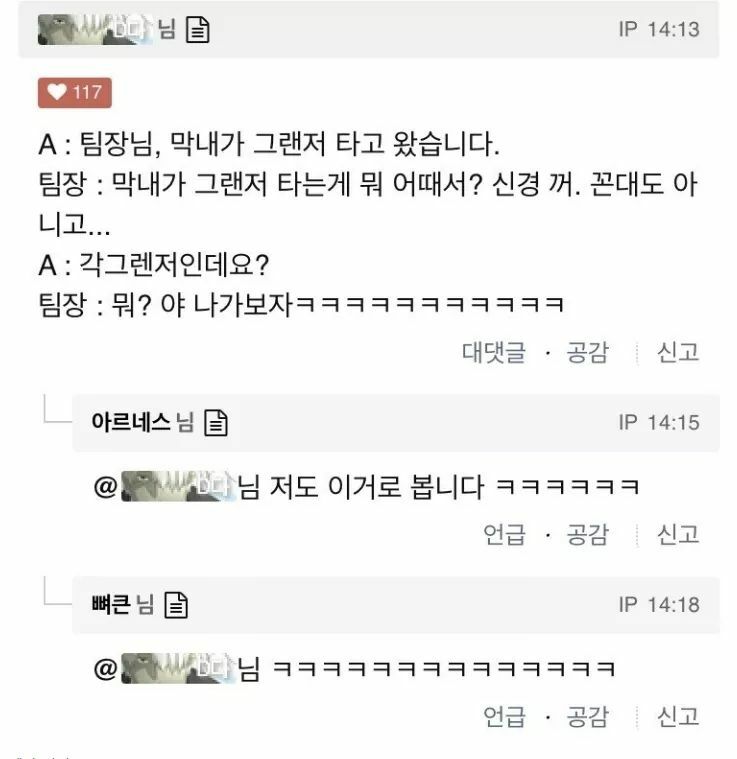Click the IP 14:15 timestamp on 아르네스's reply
The image size is (737, 759).
tap(659, 422)
